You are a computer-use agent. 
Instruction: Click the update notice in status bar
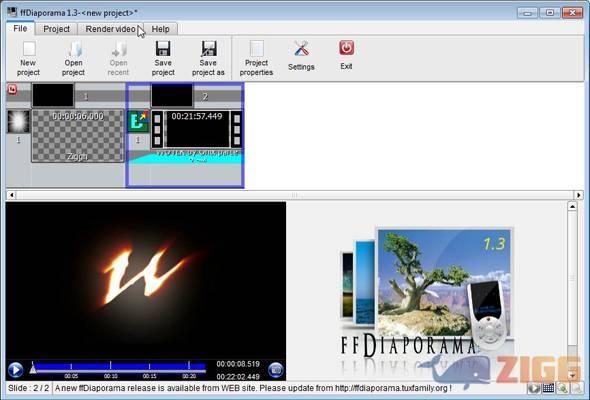pyautogui.click(x=253, y=388)
